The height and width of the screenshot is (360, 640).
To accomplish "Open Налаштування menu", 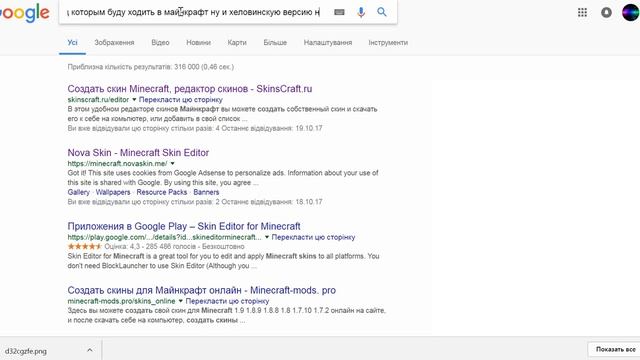I will [x=328, y=42].
